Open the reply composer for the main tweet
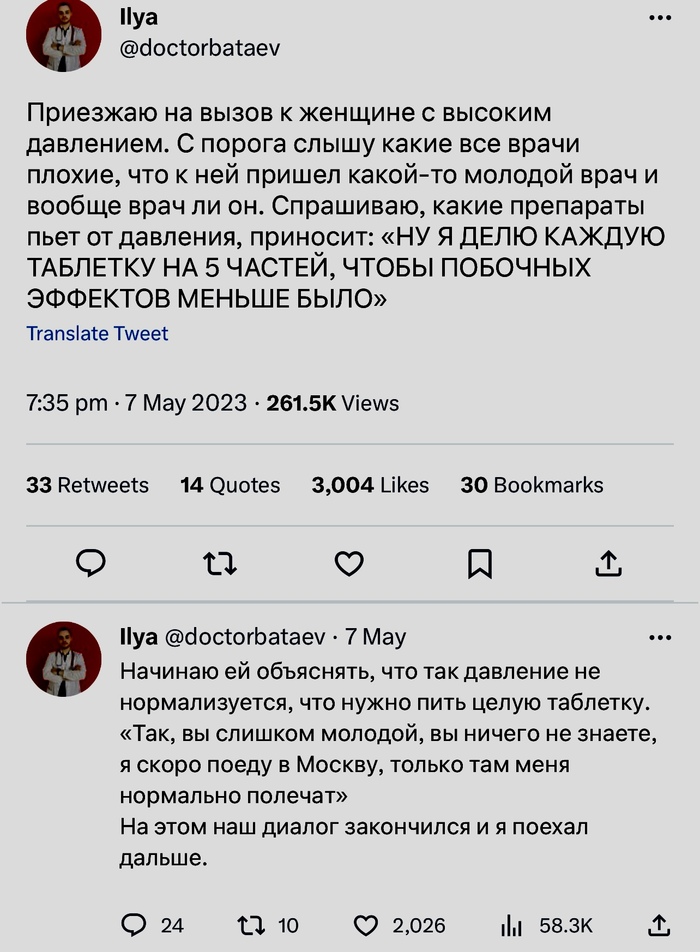Viewport: 700px width, 952px height. [90, 564]
